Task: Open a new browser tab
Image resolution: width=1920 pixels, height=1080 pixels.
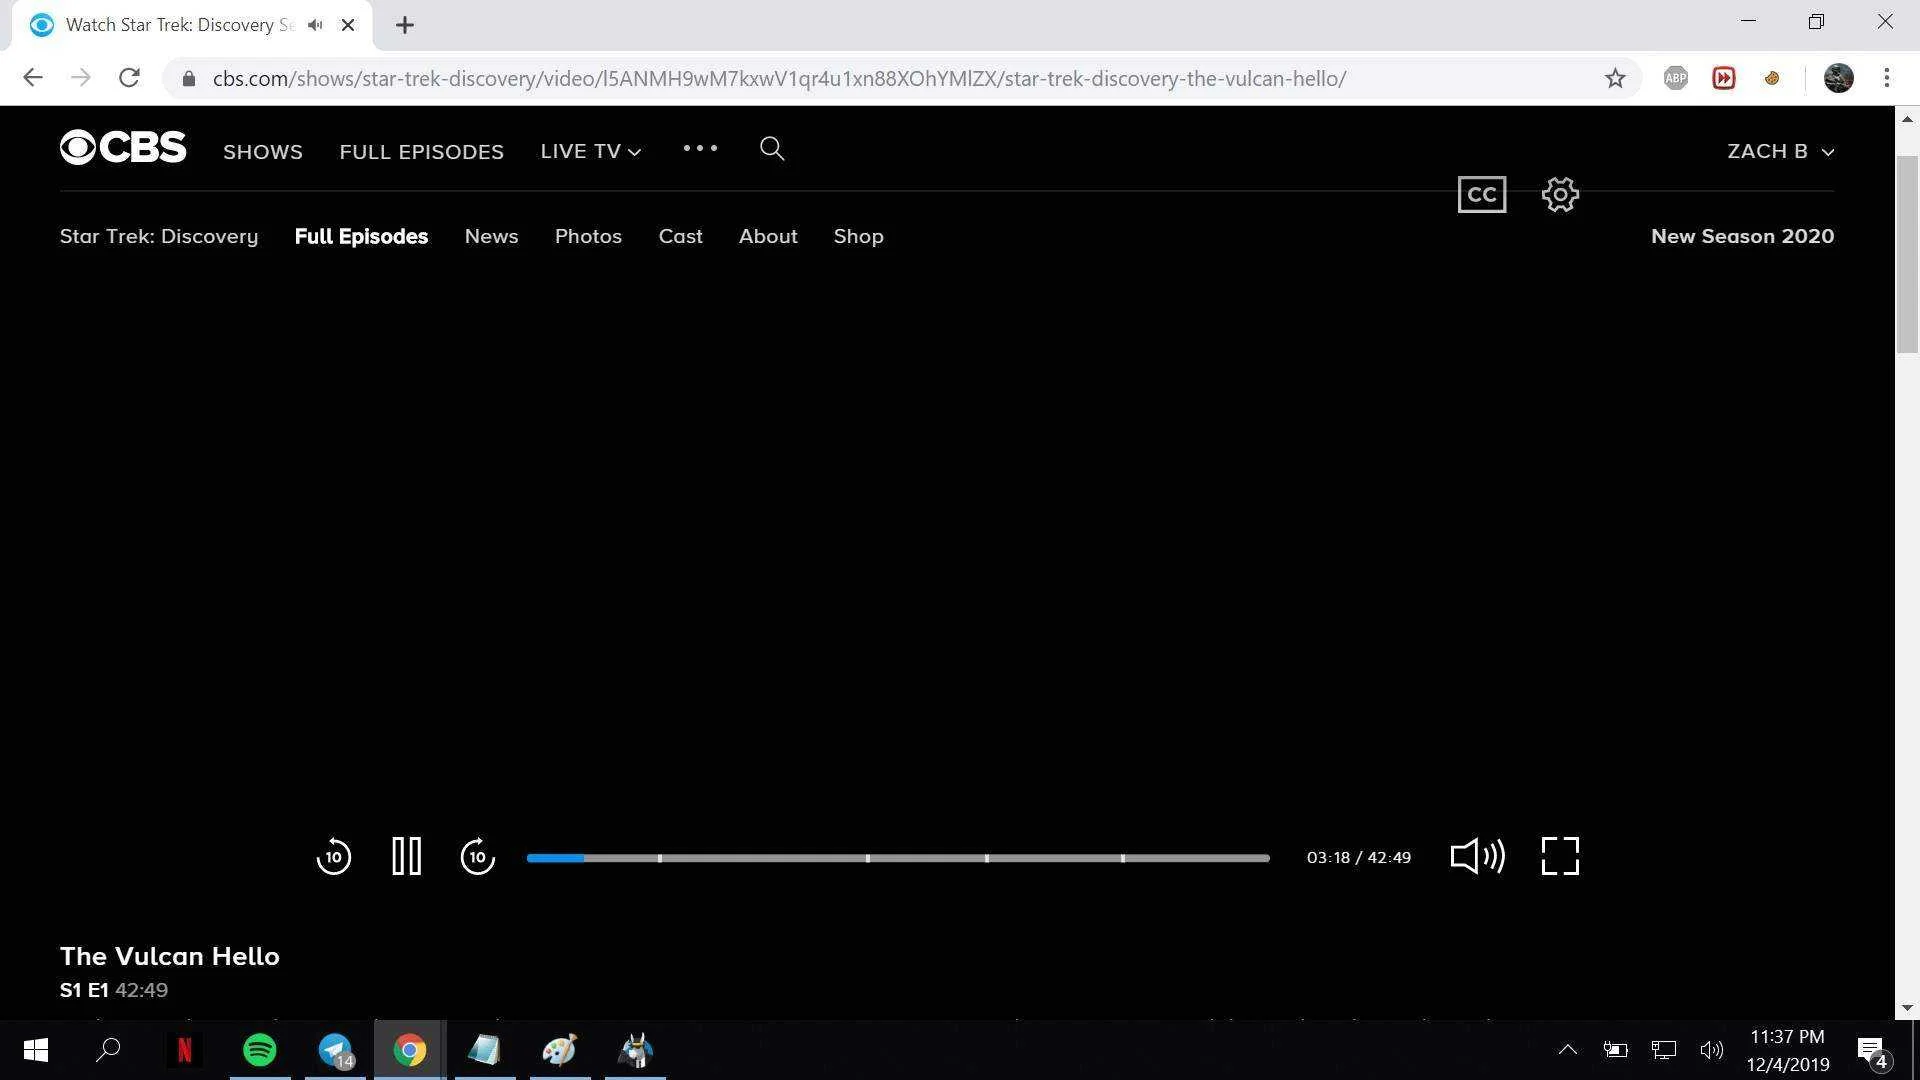Action: coord(405,25)
